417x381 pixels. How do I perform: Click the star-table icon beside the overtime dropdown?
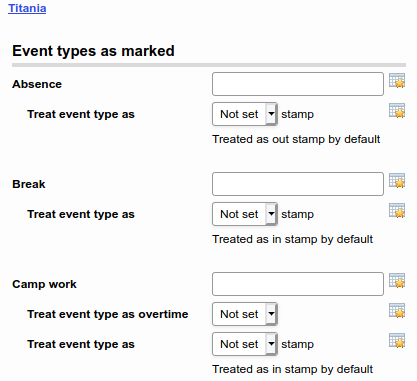(x=397, y=311)
